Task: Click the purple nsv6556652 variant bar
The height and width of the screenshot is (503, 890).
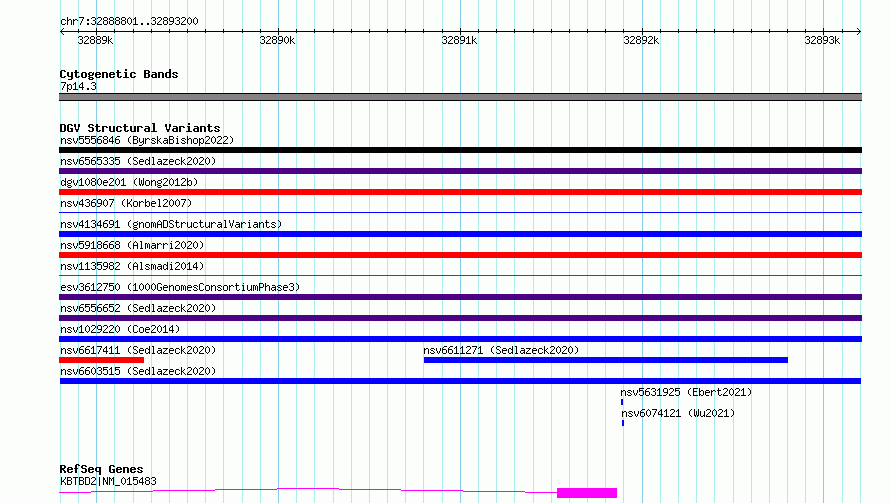Action: [460, 318]
